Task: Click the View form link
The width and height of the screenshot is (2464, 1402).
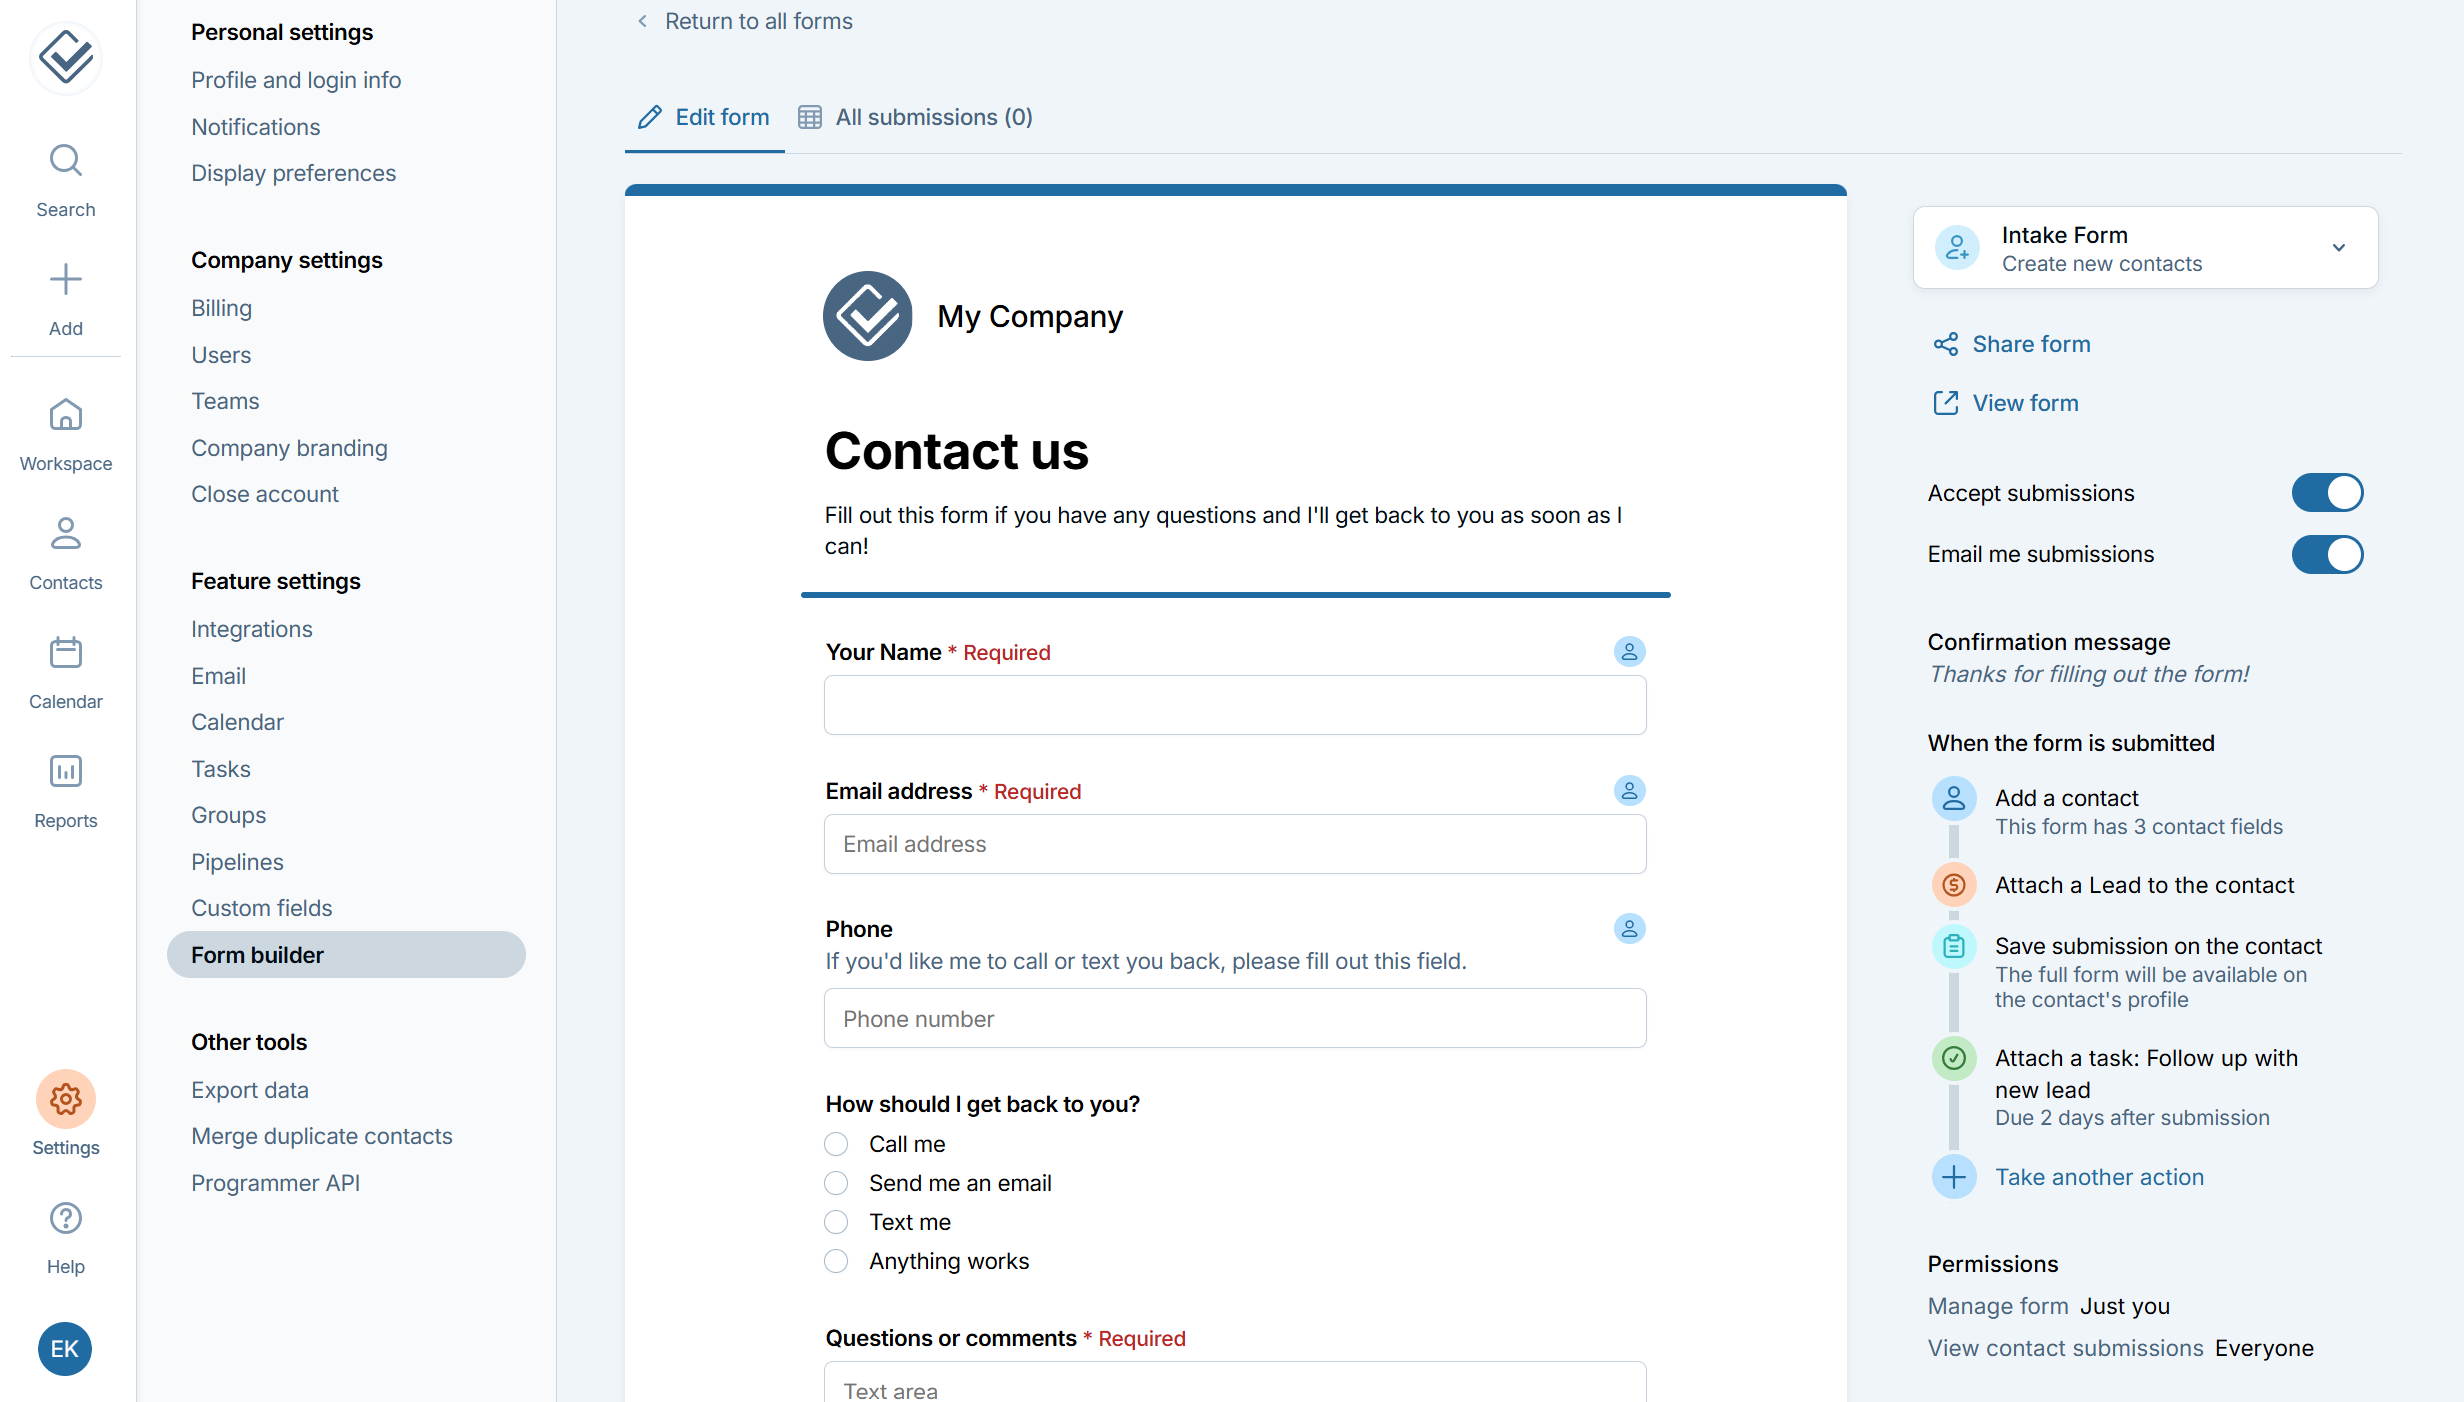Action: (2025, 403)
